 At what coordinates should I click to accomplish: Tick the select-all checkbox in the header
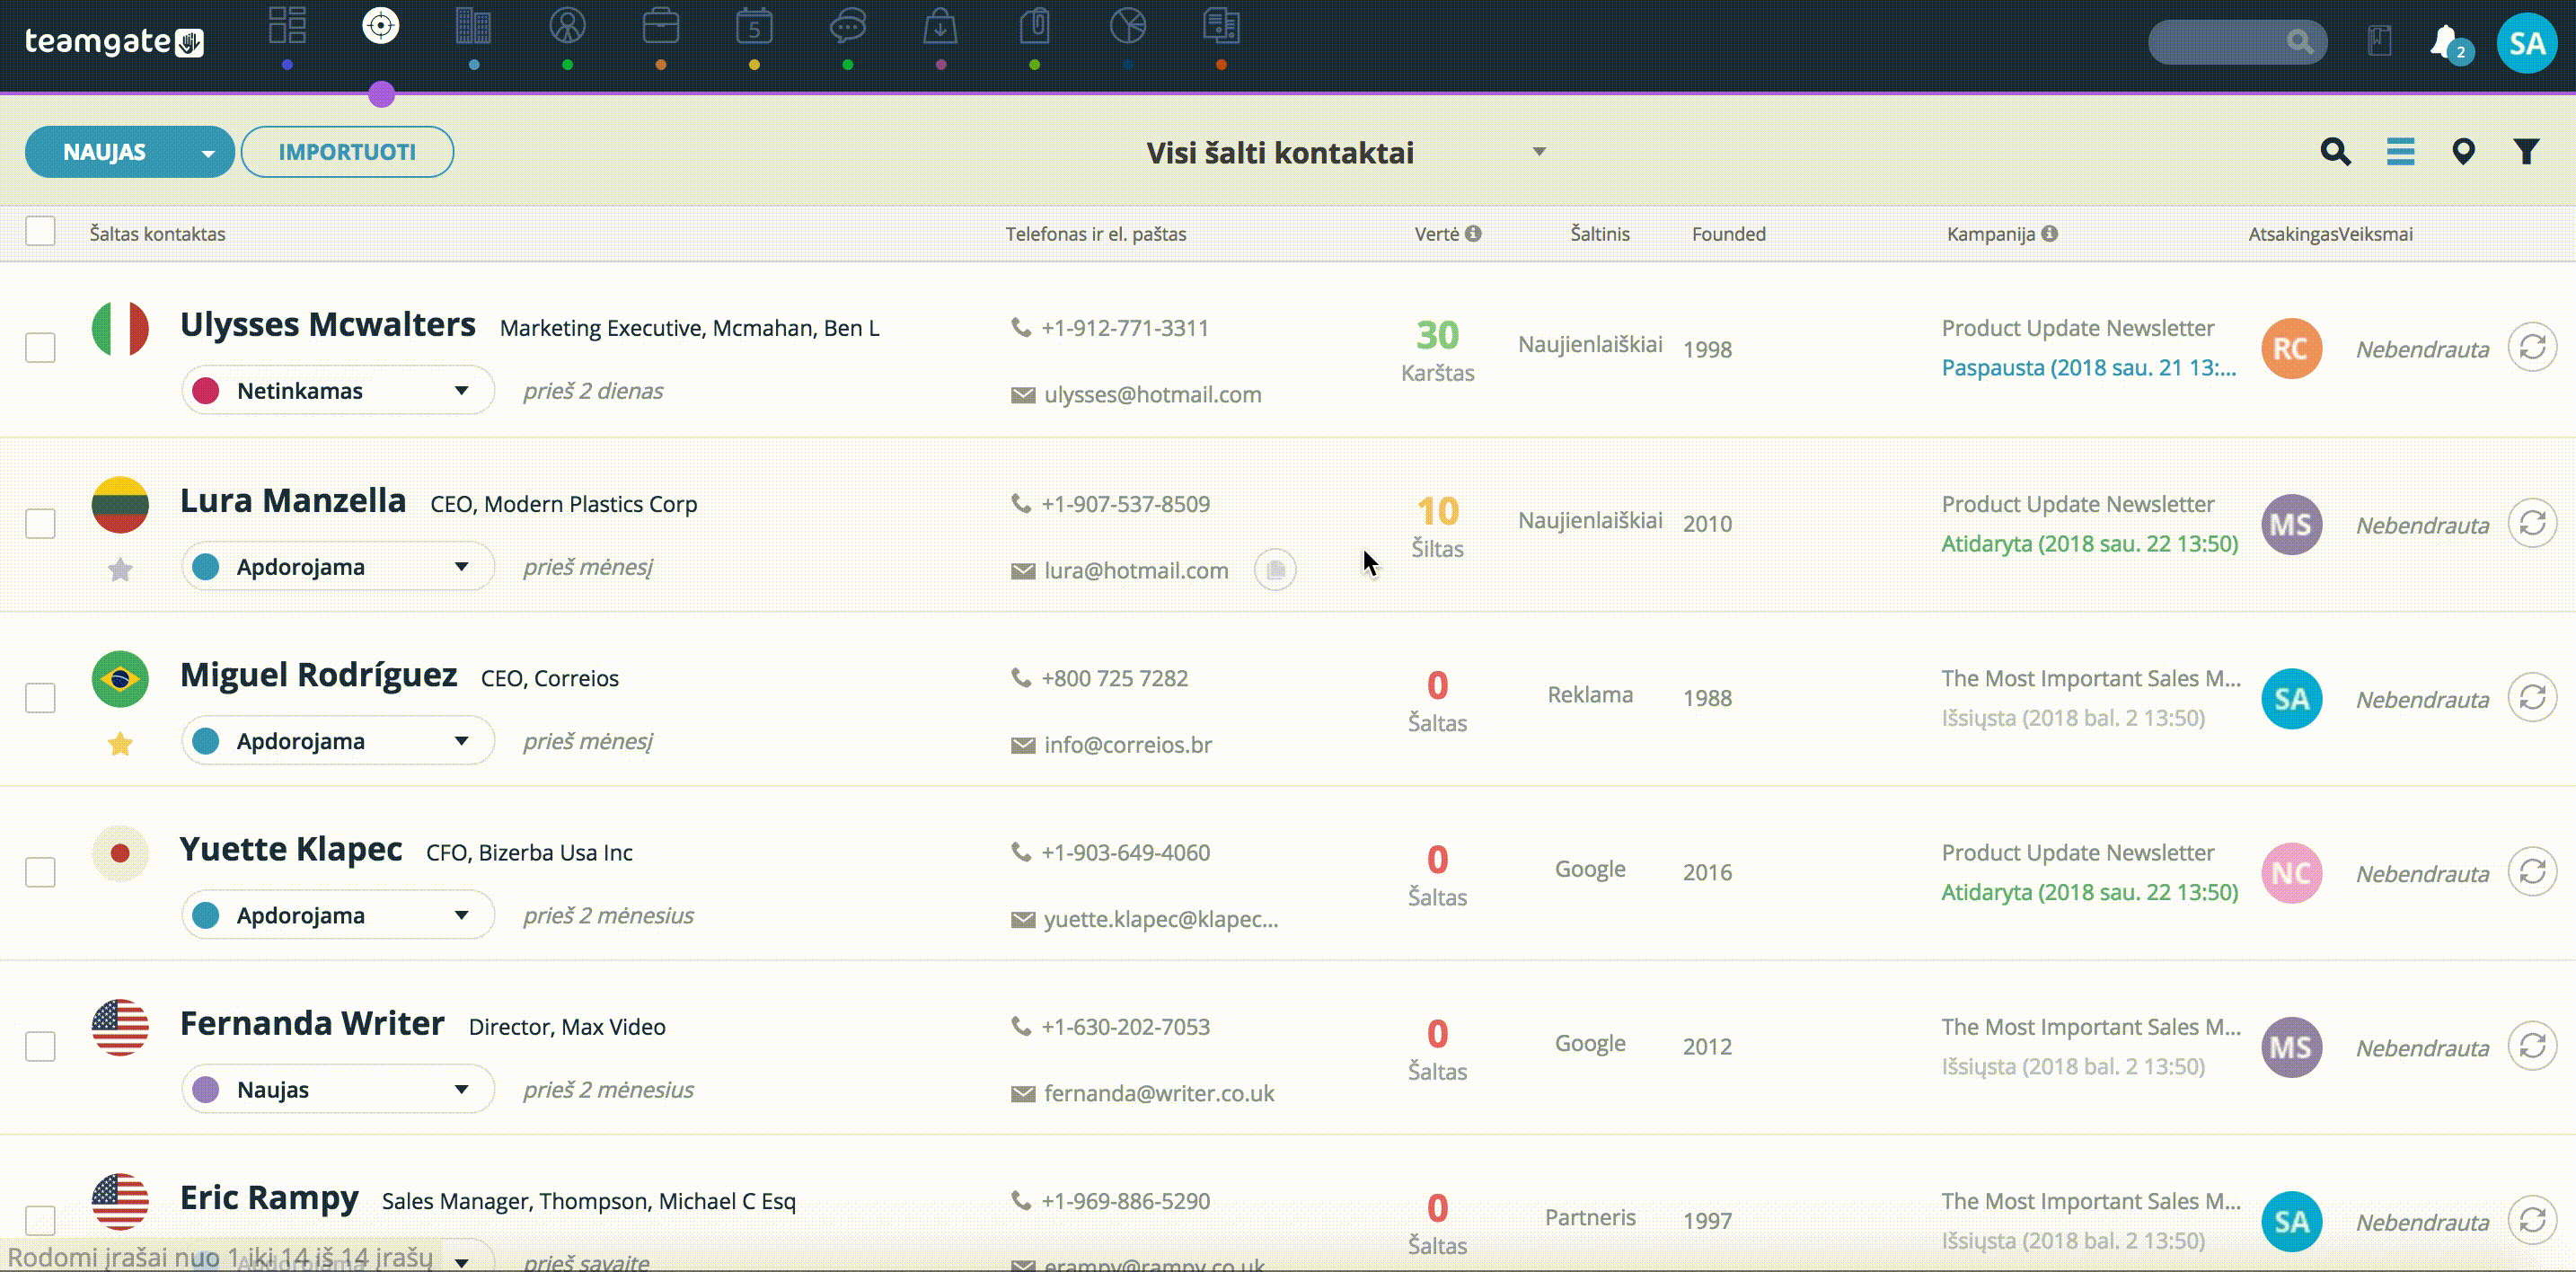pos(40,231)
